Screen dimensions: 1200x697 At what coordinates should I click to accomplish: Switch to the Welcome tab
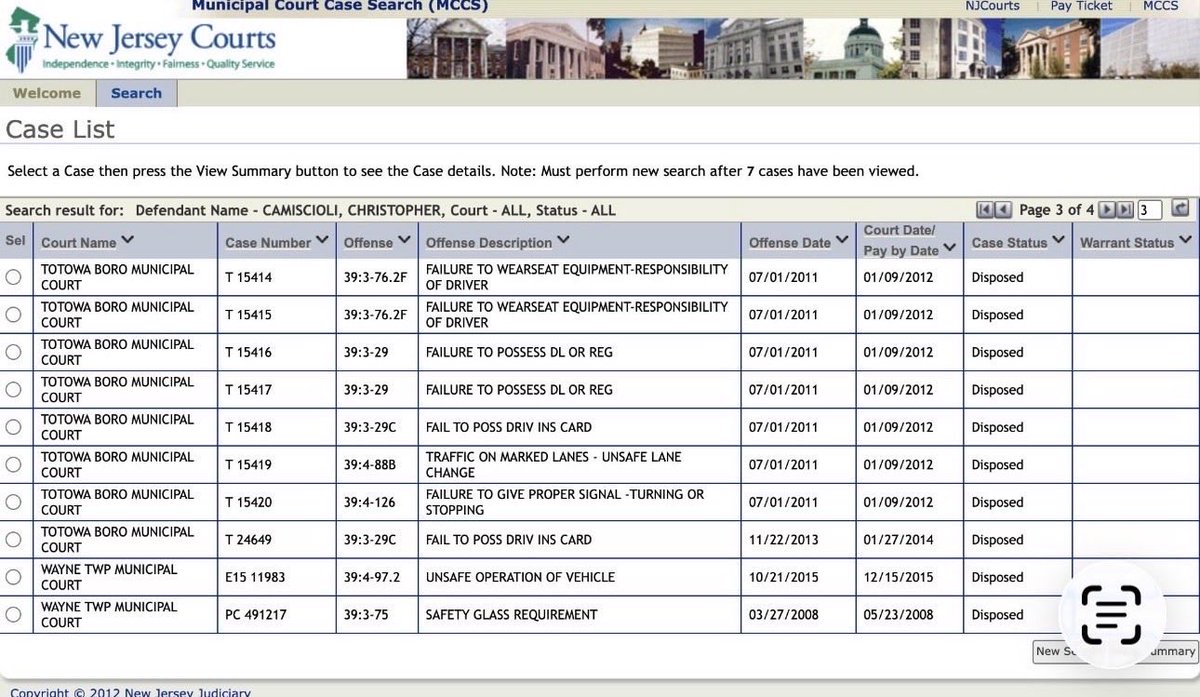tap(47, 93)
